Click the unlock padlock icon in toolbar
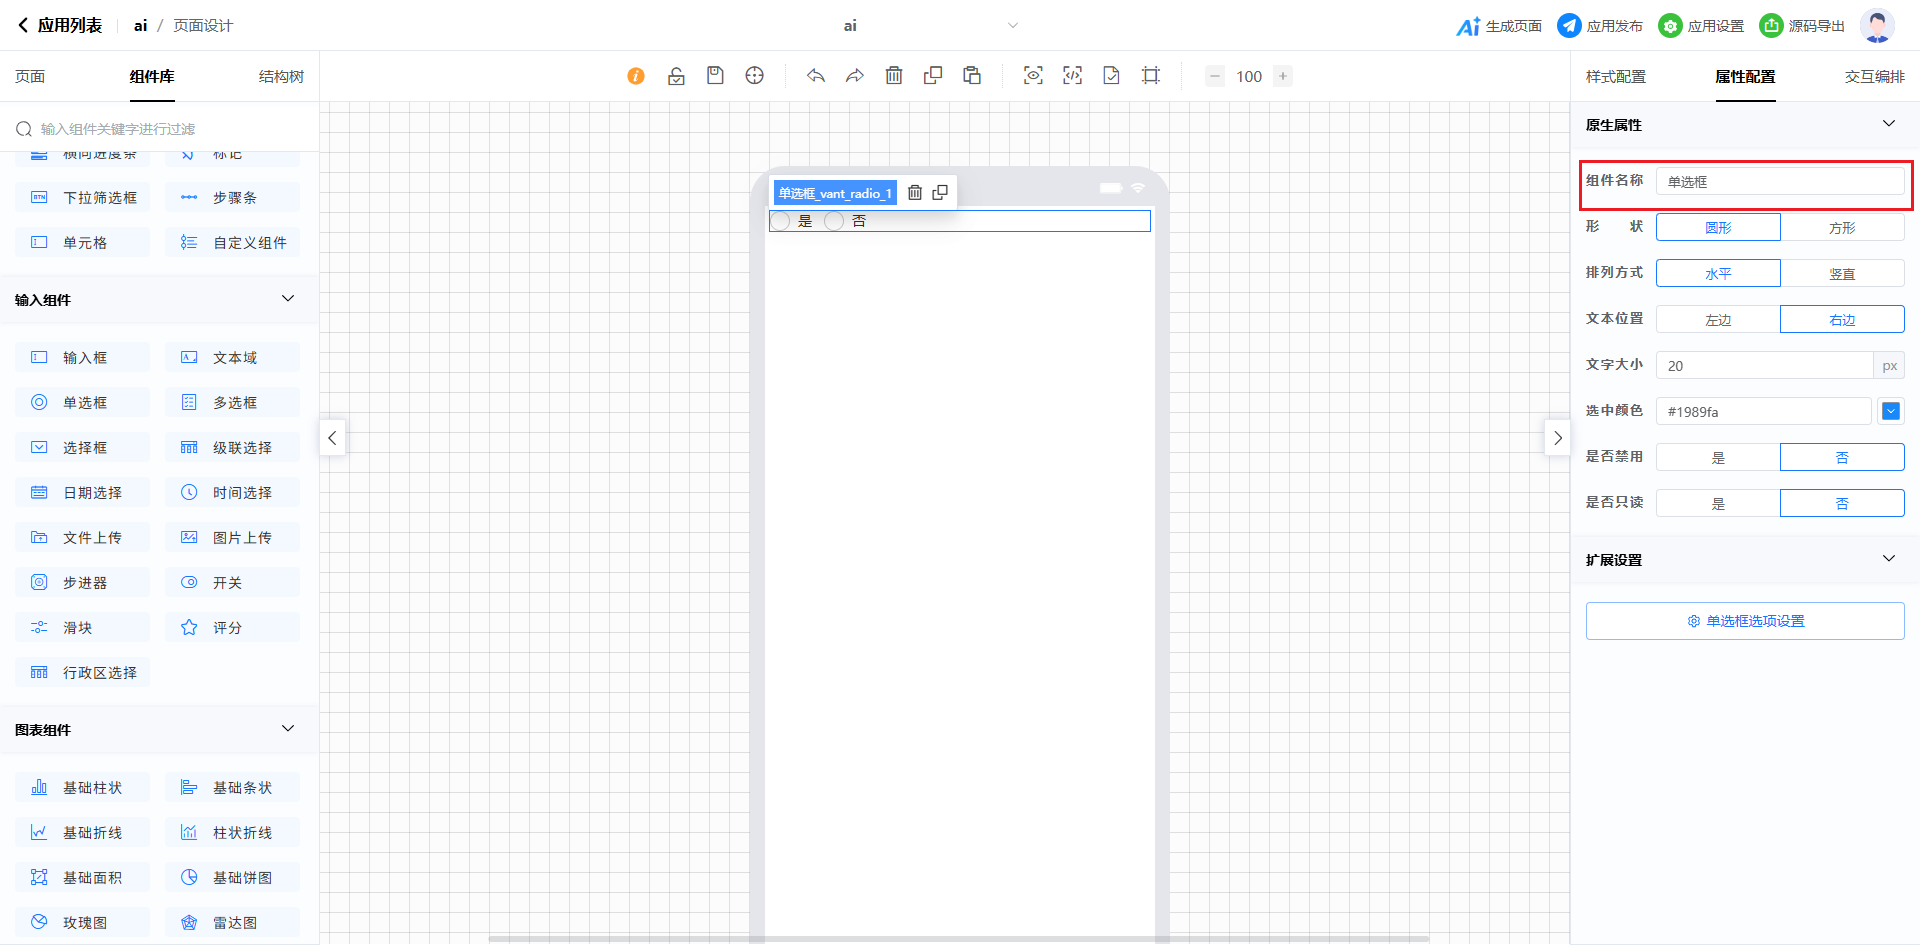Screen dimensions: 1920x945 [x=676, y=76]
